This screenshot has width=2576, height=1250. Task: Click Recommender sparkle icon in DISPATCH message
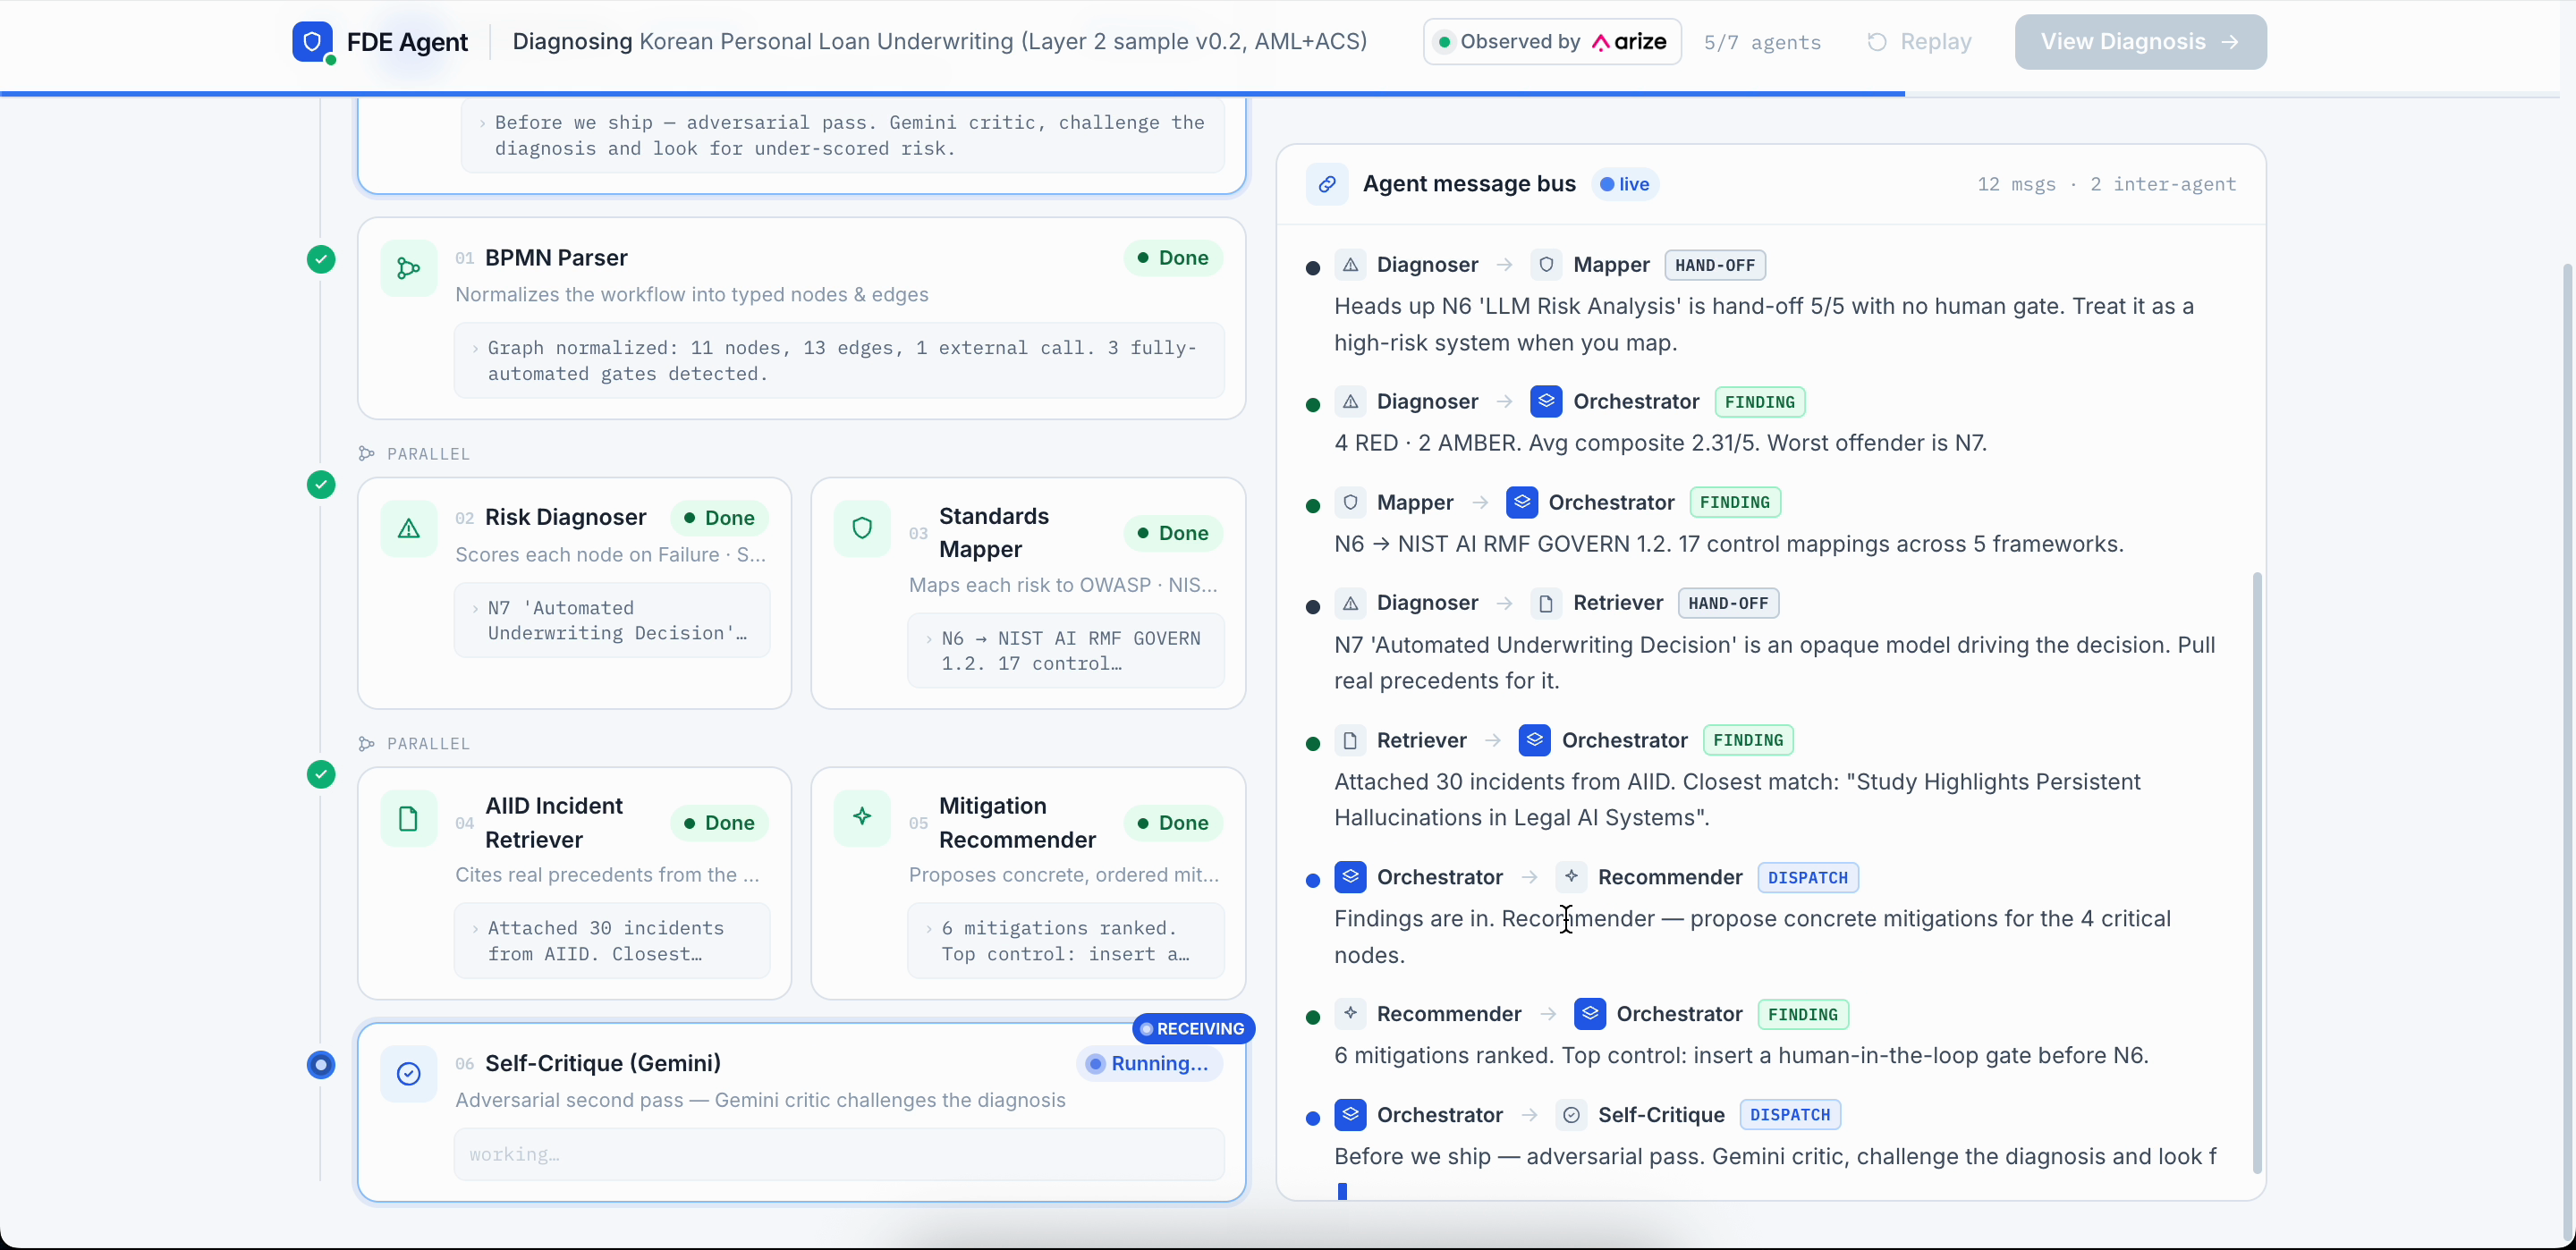(x=1571, y=877)
